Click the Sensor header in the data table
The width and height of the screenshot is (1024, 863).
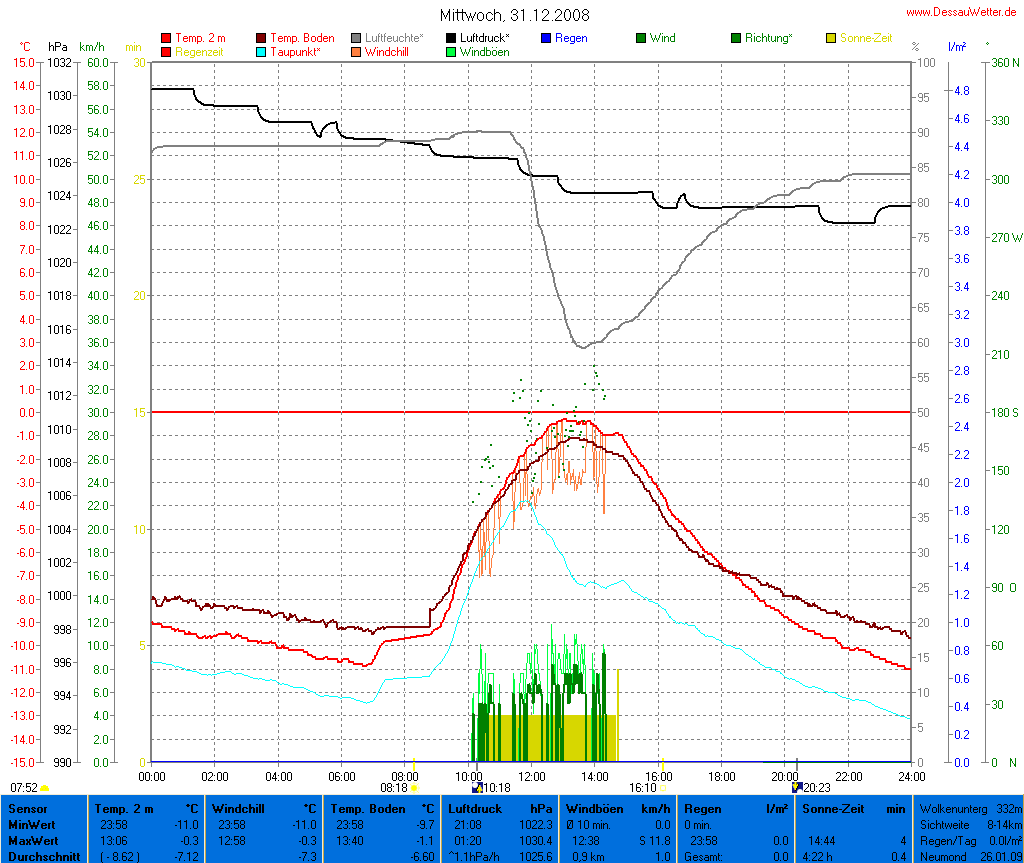coord(27,808)
